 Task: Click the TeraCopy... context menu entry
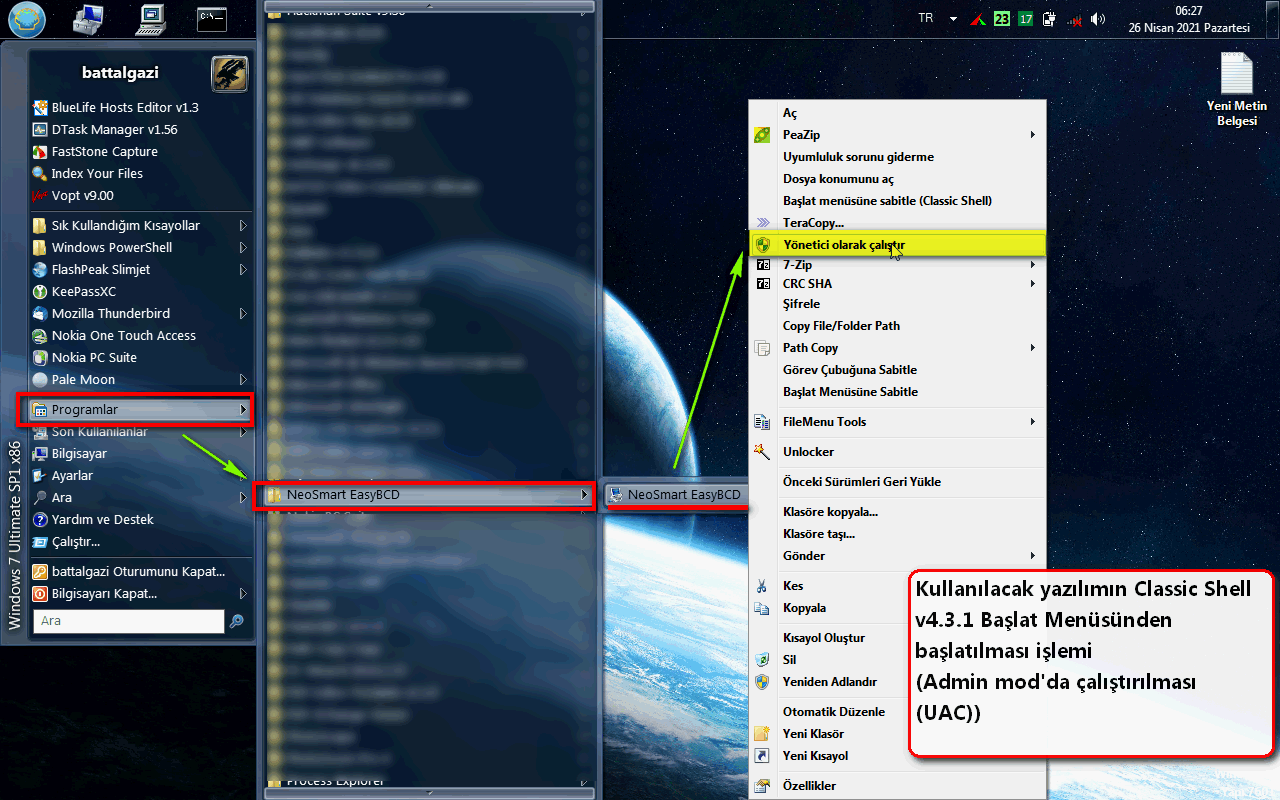tap(813, 222)
